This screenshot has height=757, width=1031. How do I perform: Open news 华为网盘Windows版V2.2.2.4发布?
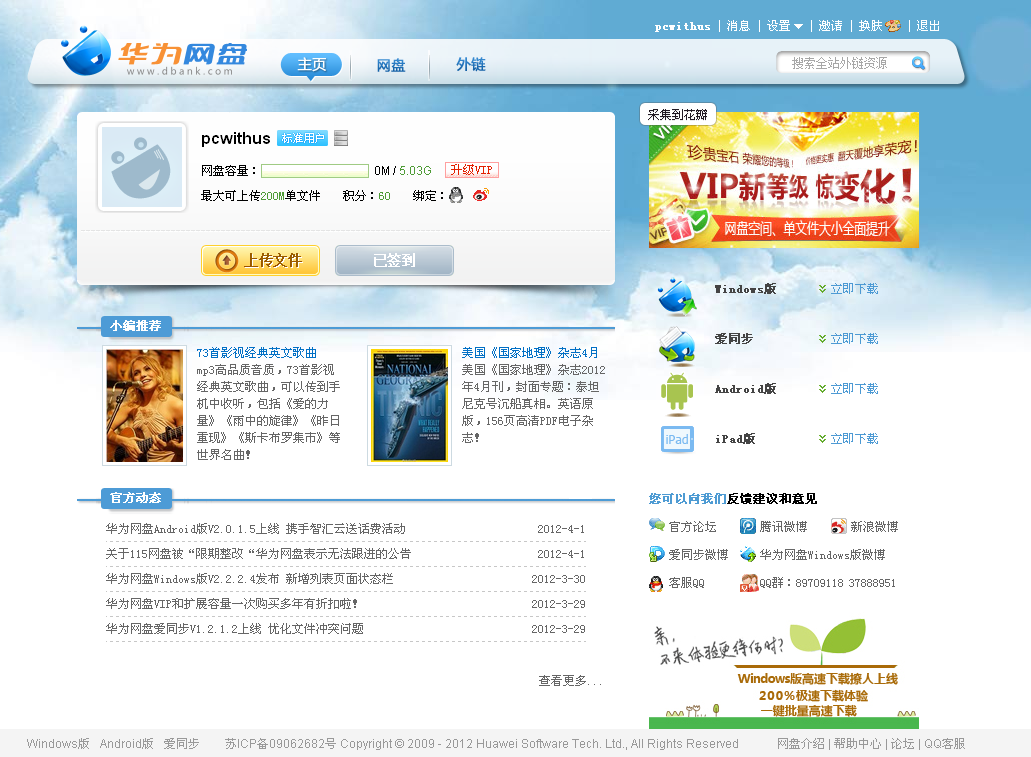[249, 579]
